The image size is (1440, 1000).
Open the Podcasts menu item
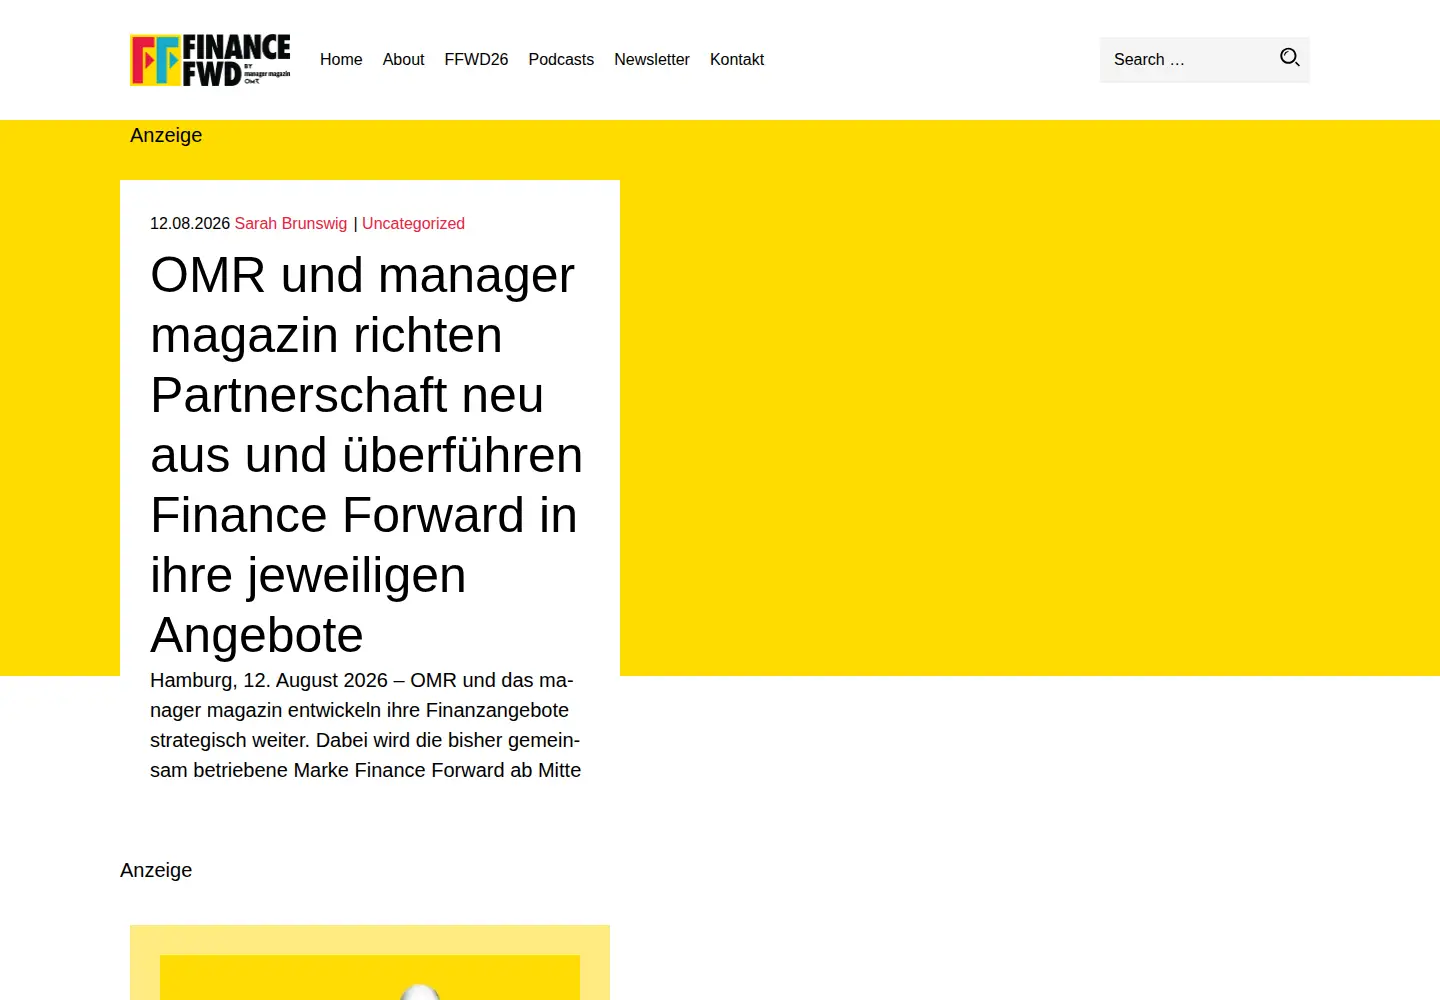click(x=561, y=60)
